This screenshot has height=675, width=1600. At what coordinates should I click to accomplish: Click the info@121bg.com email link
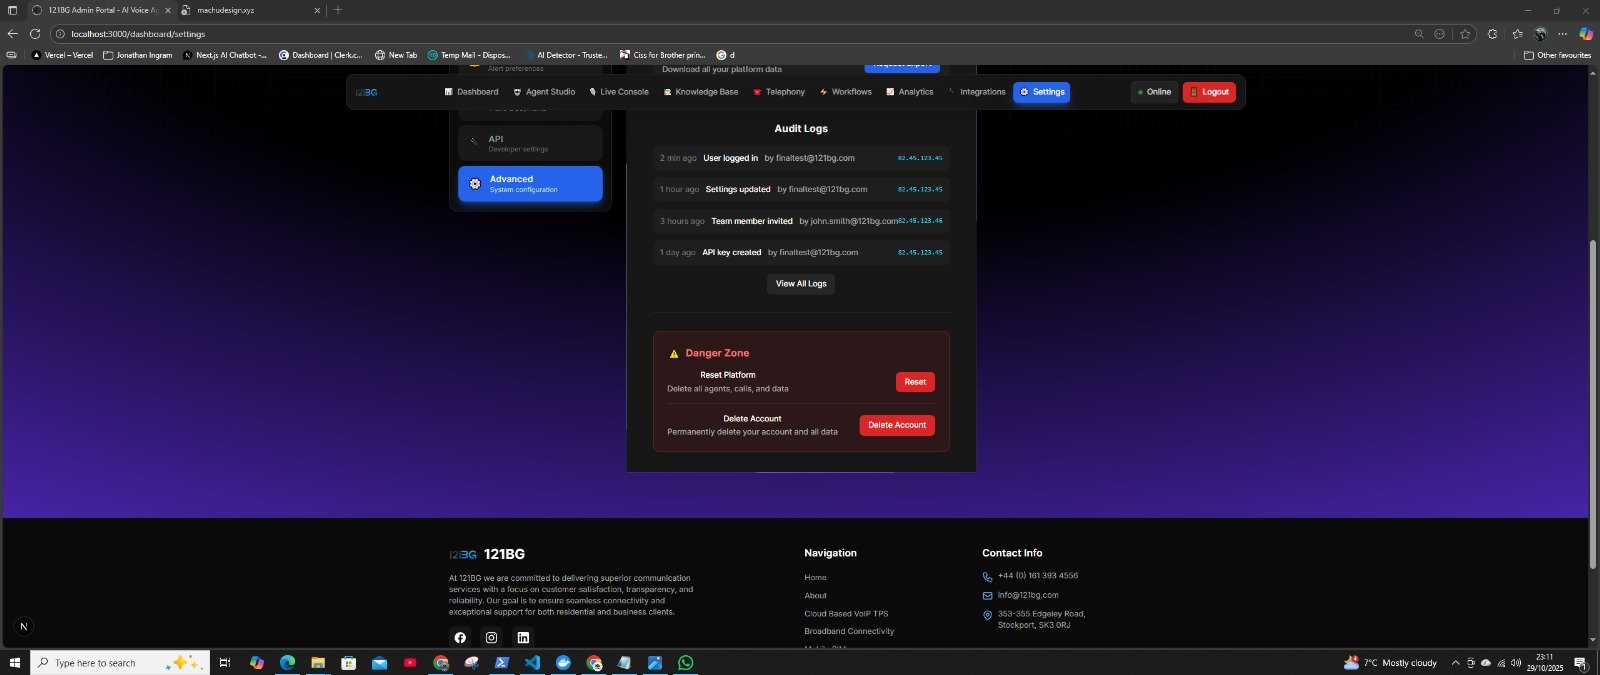(x=1028, y=595)
